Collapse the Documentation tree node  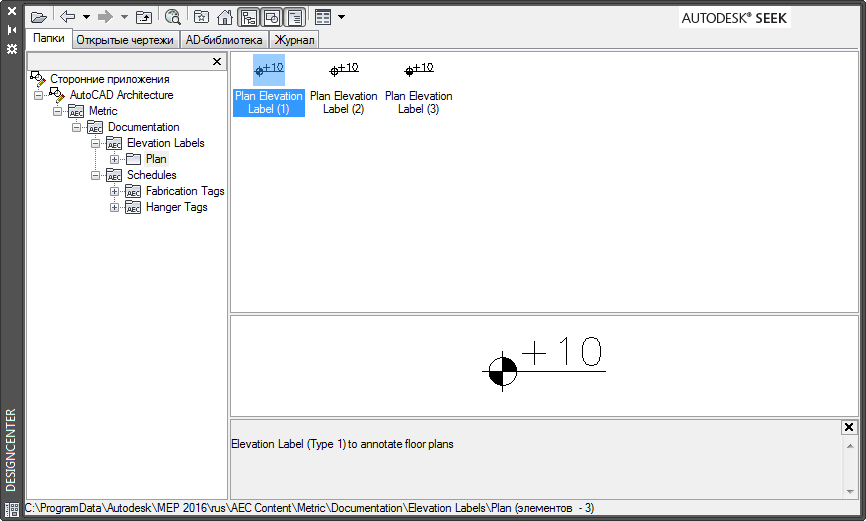click(x=76, y=127)
